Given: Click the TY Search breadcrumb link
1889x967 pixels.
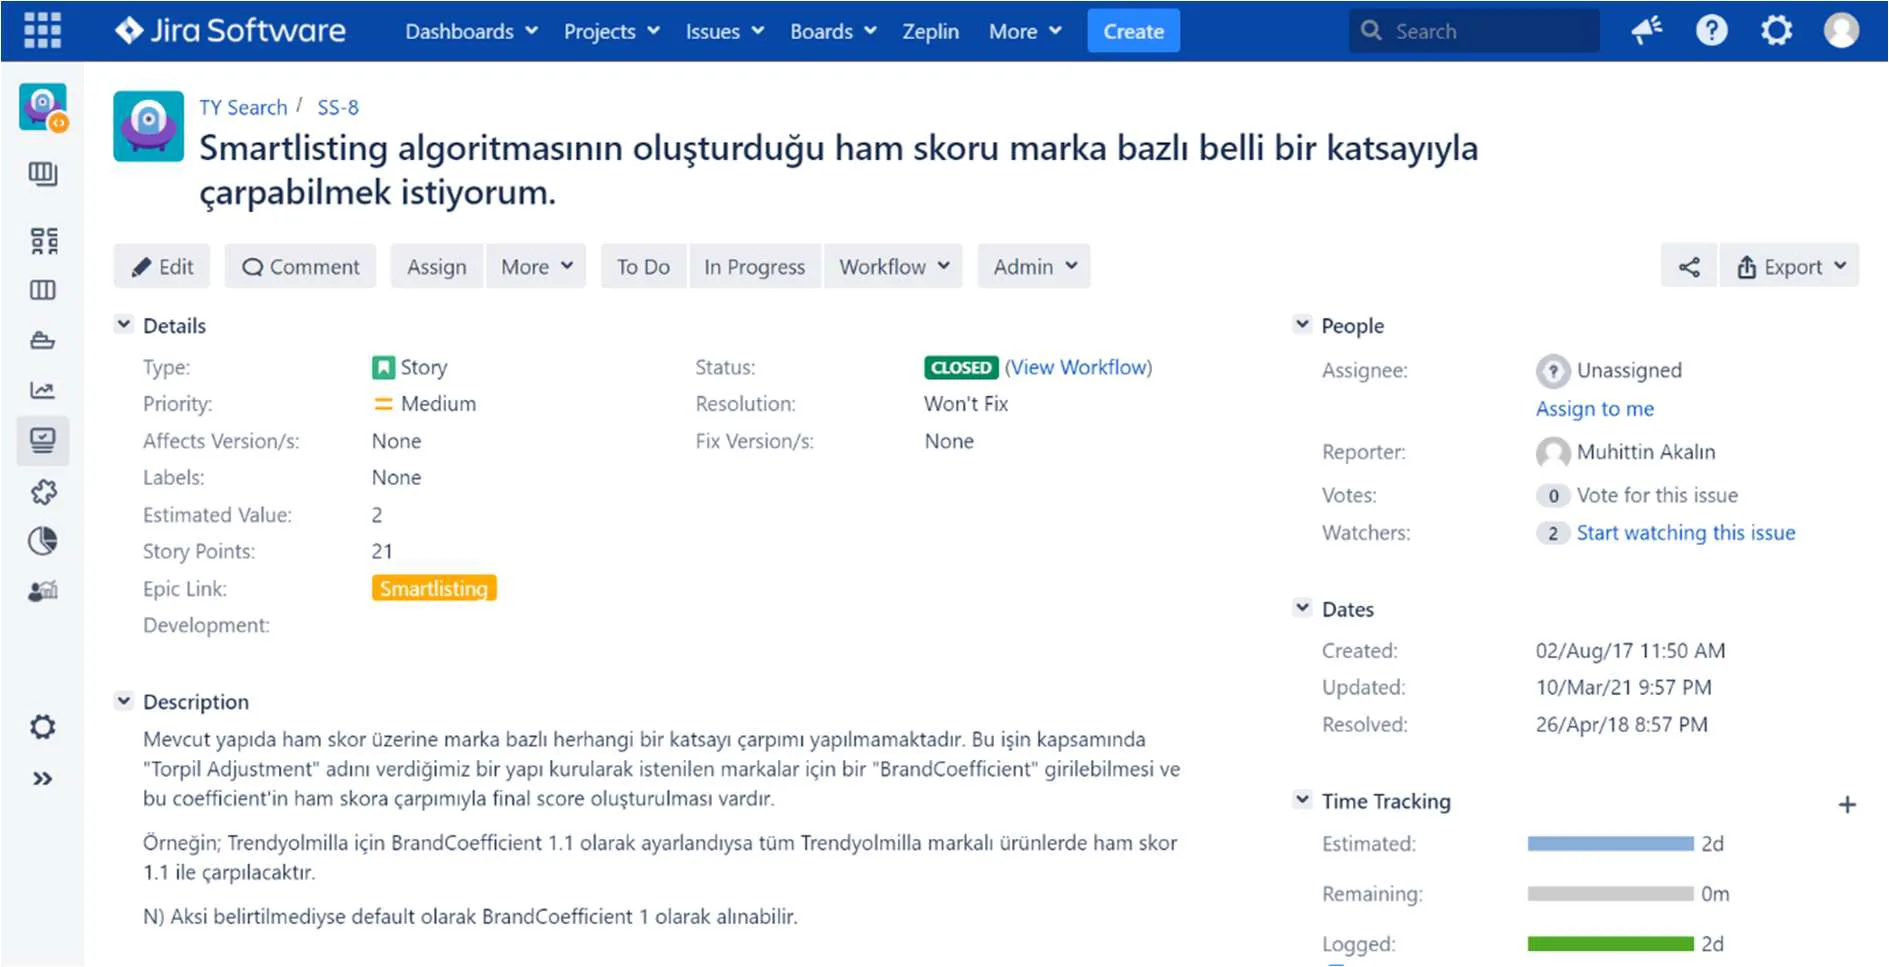Looking at the screenshot, I should (243, 107).
